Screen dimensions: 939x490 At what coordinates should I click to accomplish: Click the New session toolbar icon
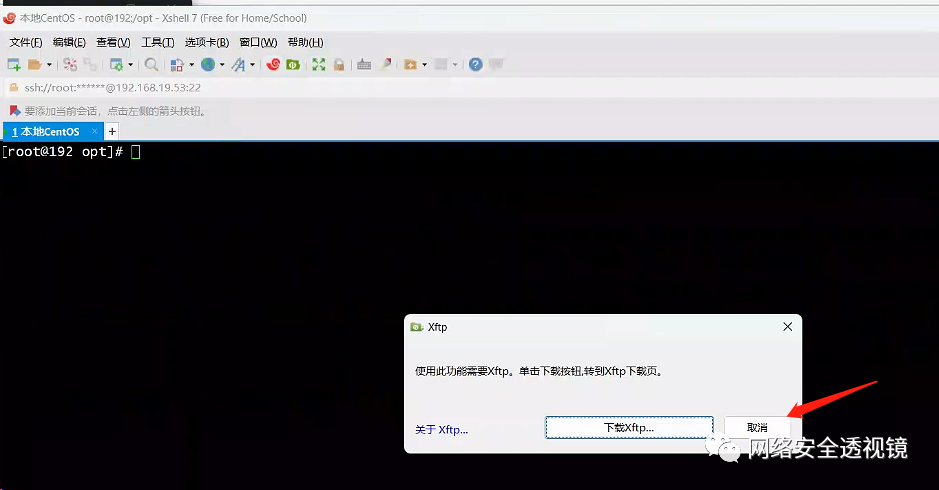[14, 64]
